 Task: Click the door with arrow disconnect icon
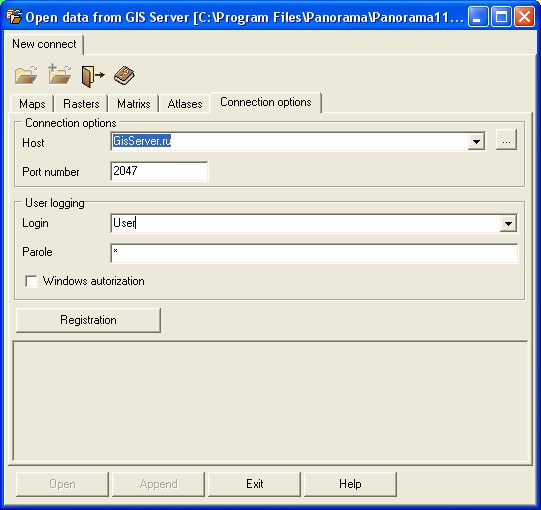92,76
